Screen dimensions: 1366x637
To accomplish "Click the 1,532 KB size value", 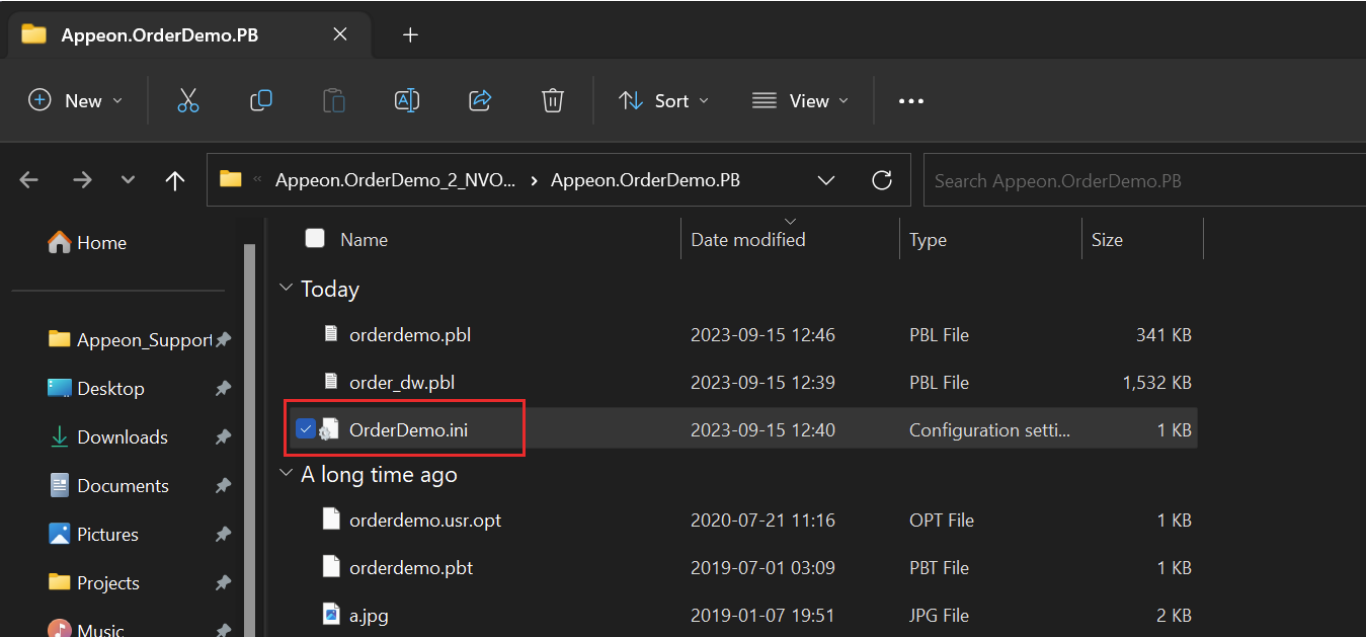I will 1157,382.
